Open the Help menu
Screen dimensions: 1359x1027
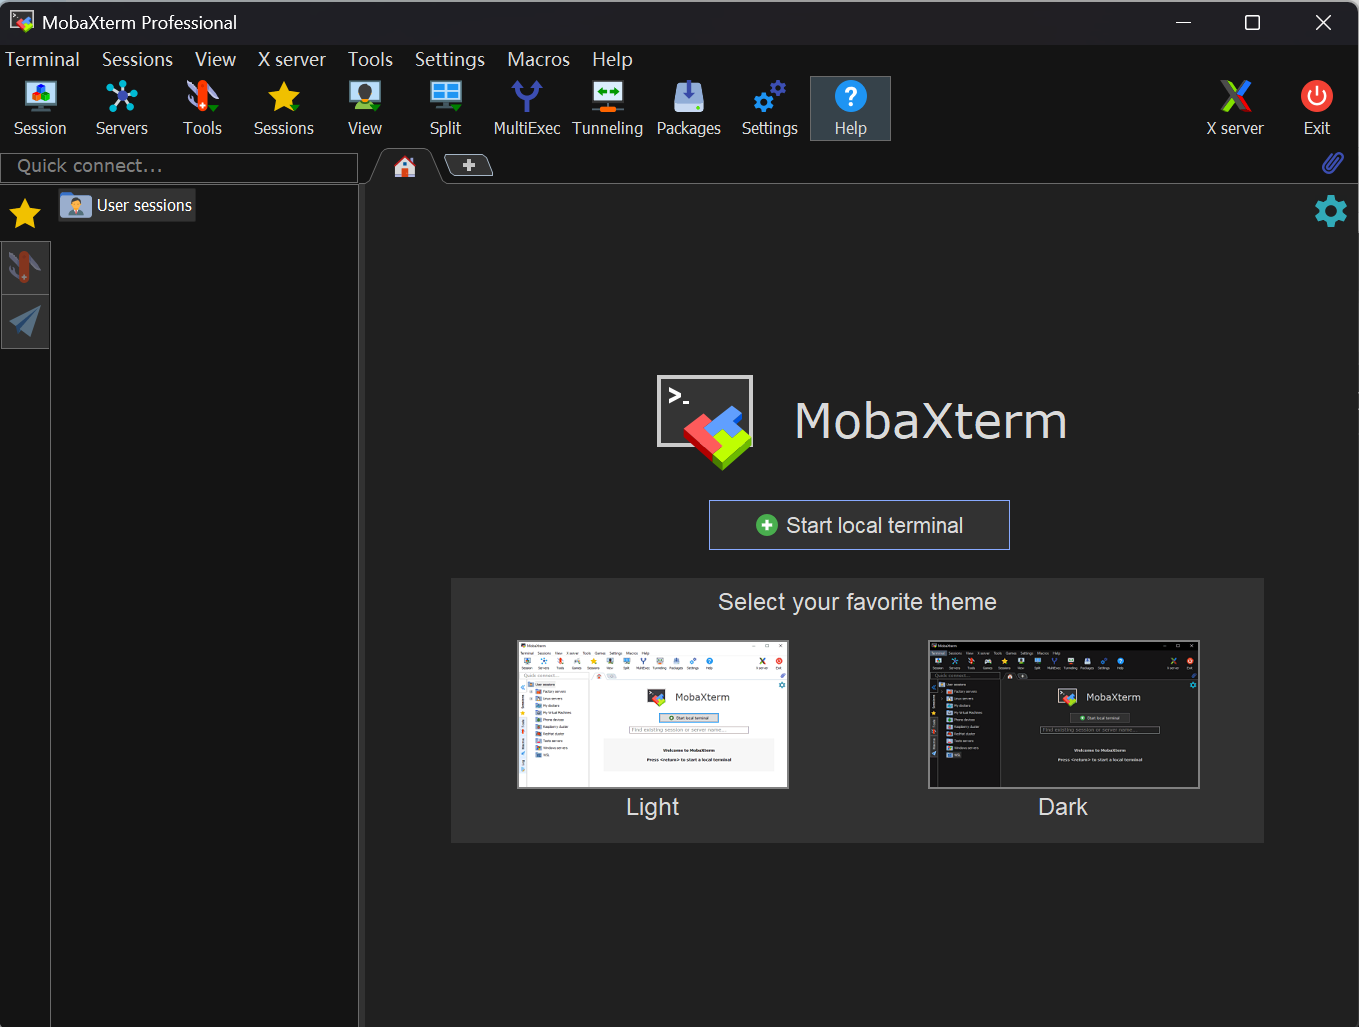(x=612, y=59)
